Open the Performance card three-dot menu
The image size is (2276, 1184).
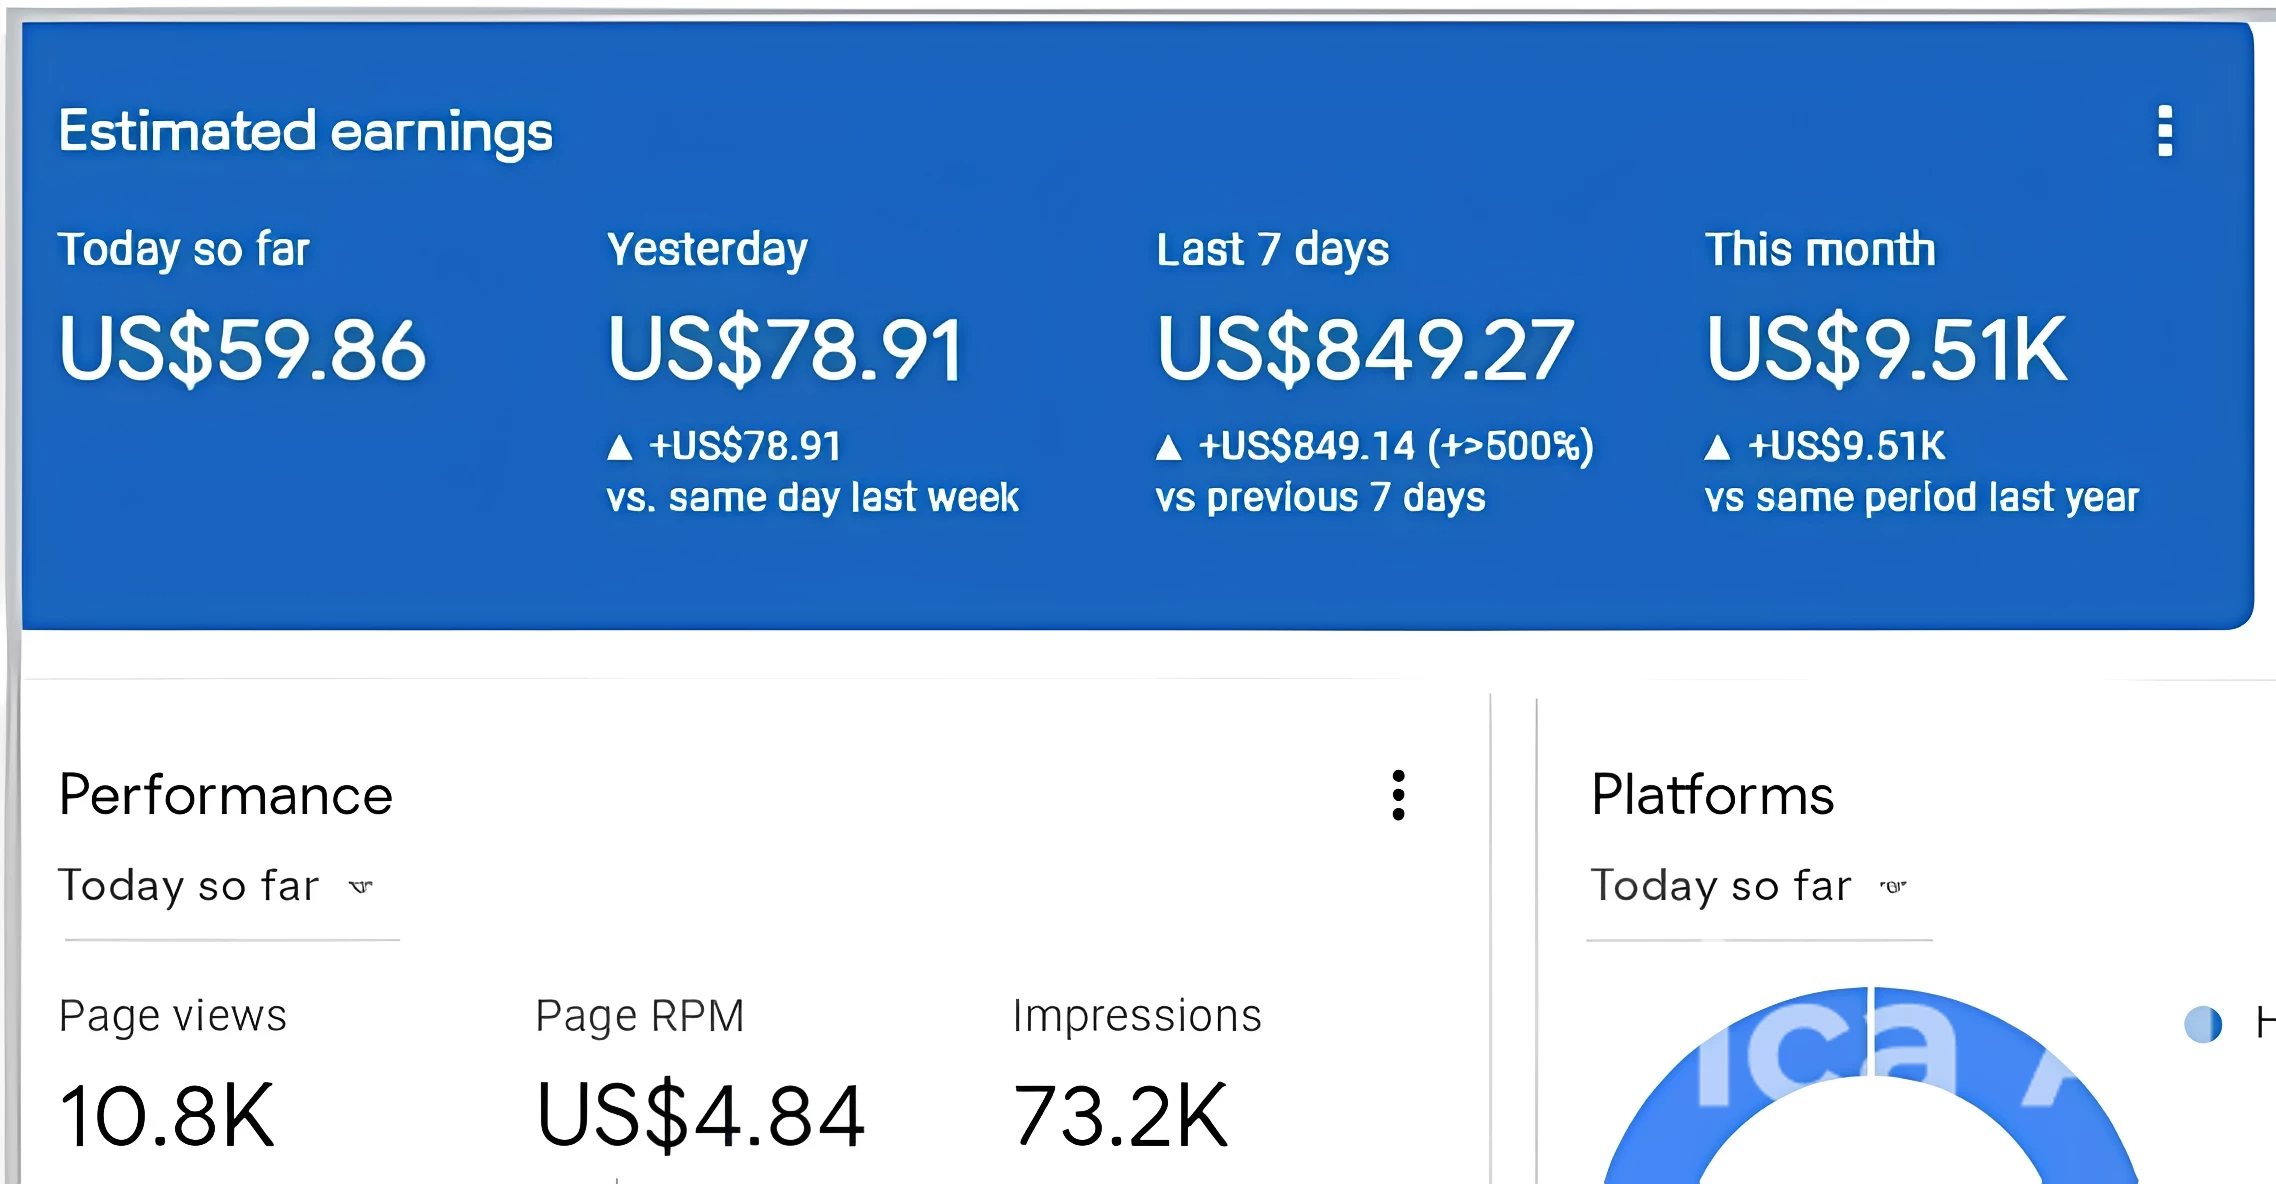click(x=1398, y=795)
